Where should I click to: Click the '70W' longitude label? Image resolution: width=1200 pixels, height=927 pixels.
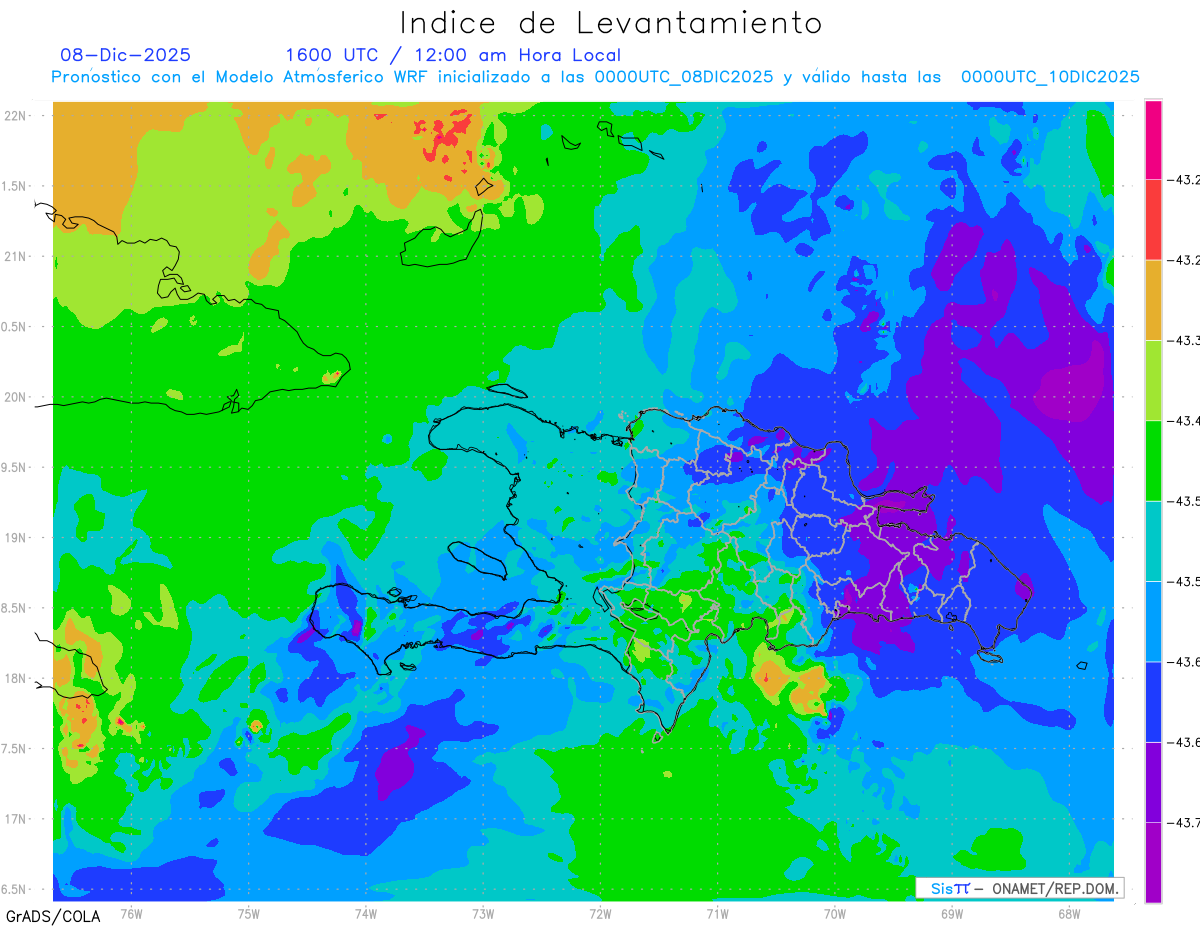pyautogui.click(x=835, y=913)
